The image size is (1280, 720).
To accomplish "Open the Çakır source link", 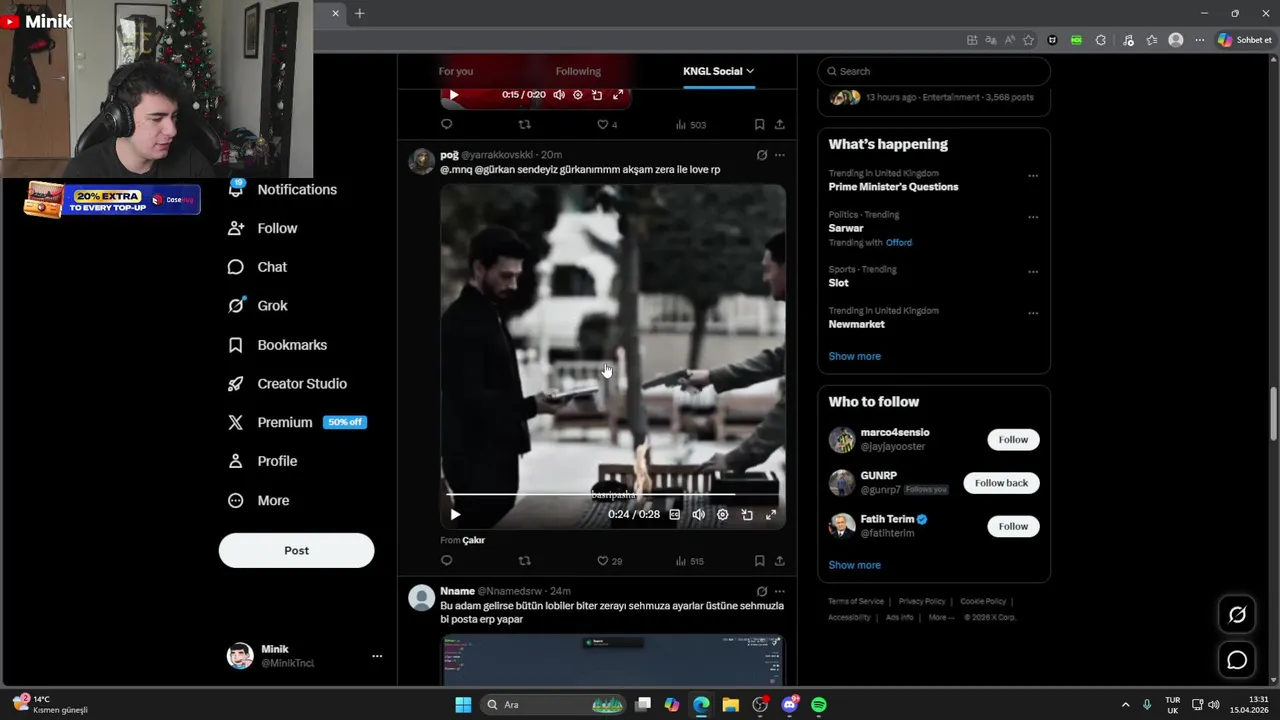I will tap(473, 540).
